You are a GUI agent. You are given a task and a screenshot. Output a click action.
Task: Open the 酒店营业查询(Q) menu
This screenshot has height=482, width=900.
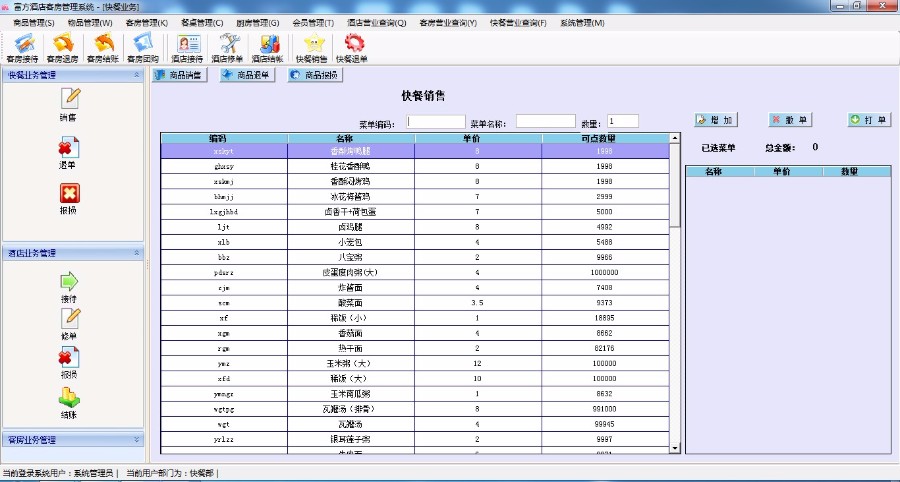(377, 23)
